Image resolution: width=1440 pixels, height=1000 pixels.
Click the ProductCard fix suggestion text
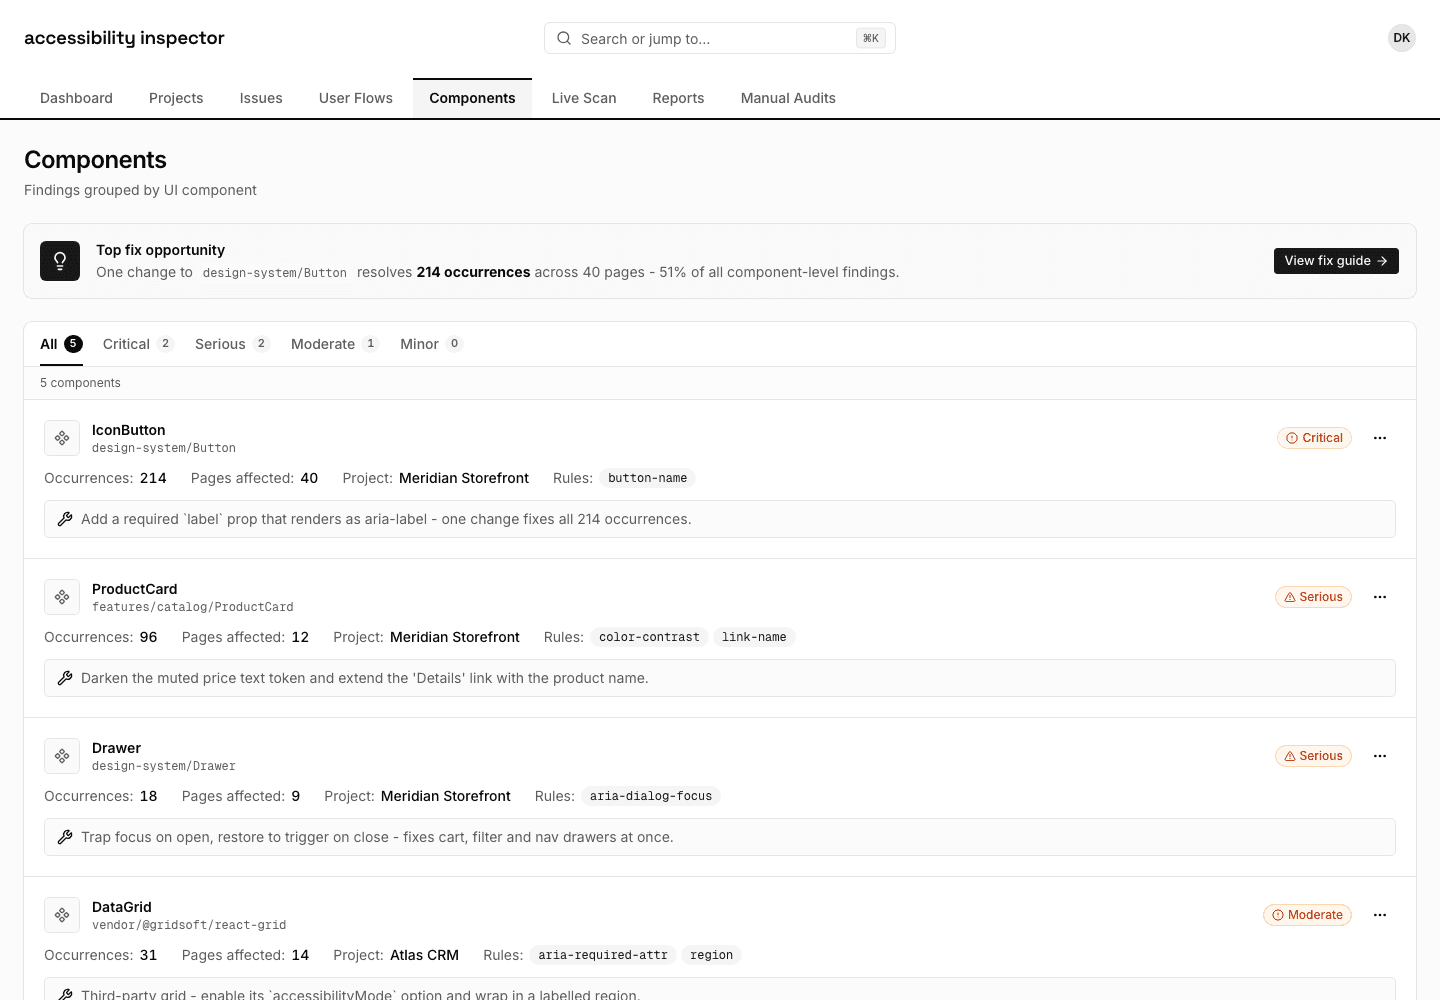pyautogui.click(x=365, y=678)
